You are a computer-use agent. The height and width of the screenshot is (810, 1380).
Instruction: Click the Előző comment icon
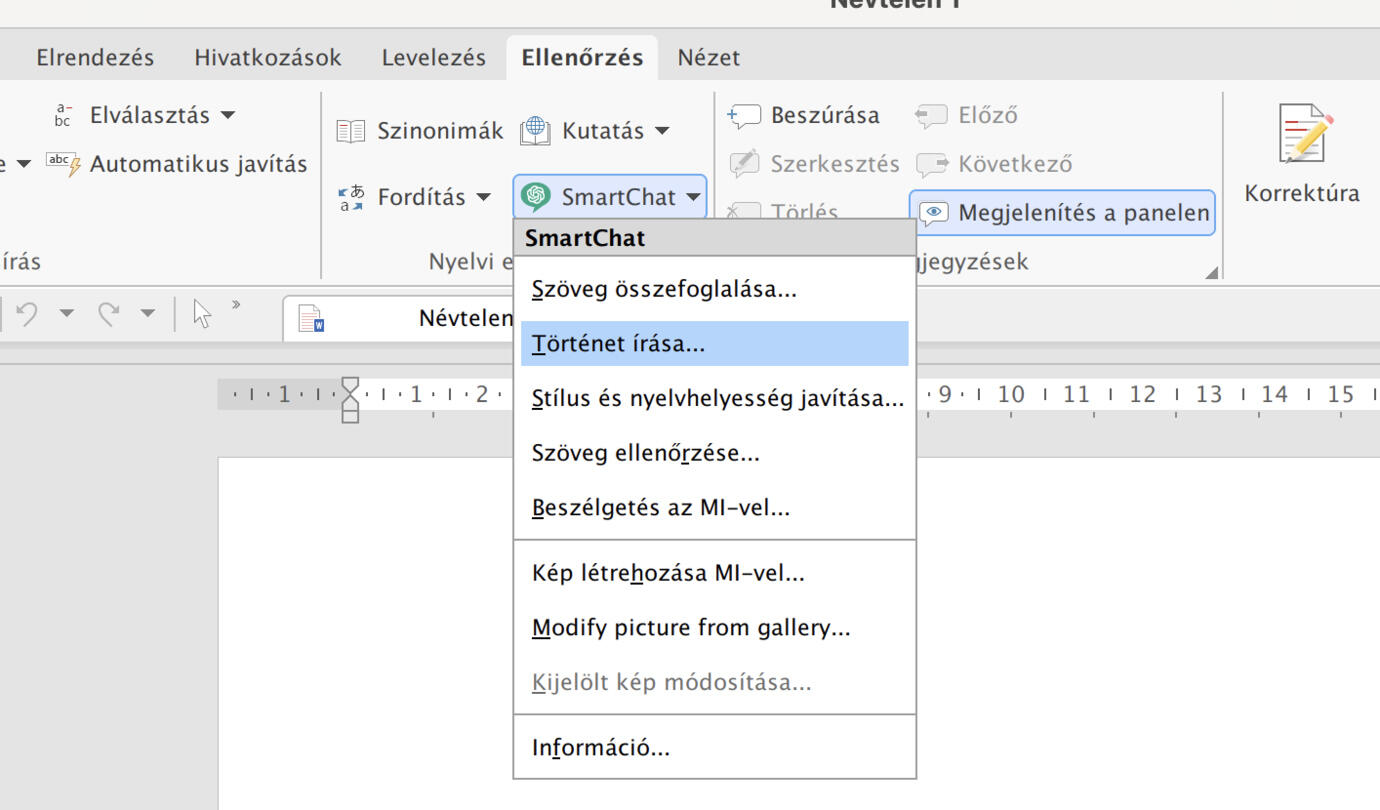[930, 116]
